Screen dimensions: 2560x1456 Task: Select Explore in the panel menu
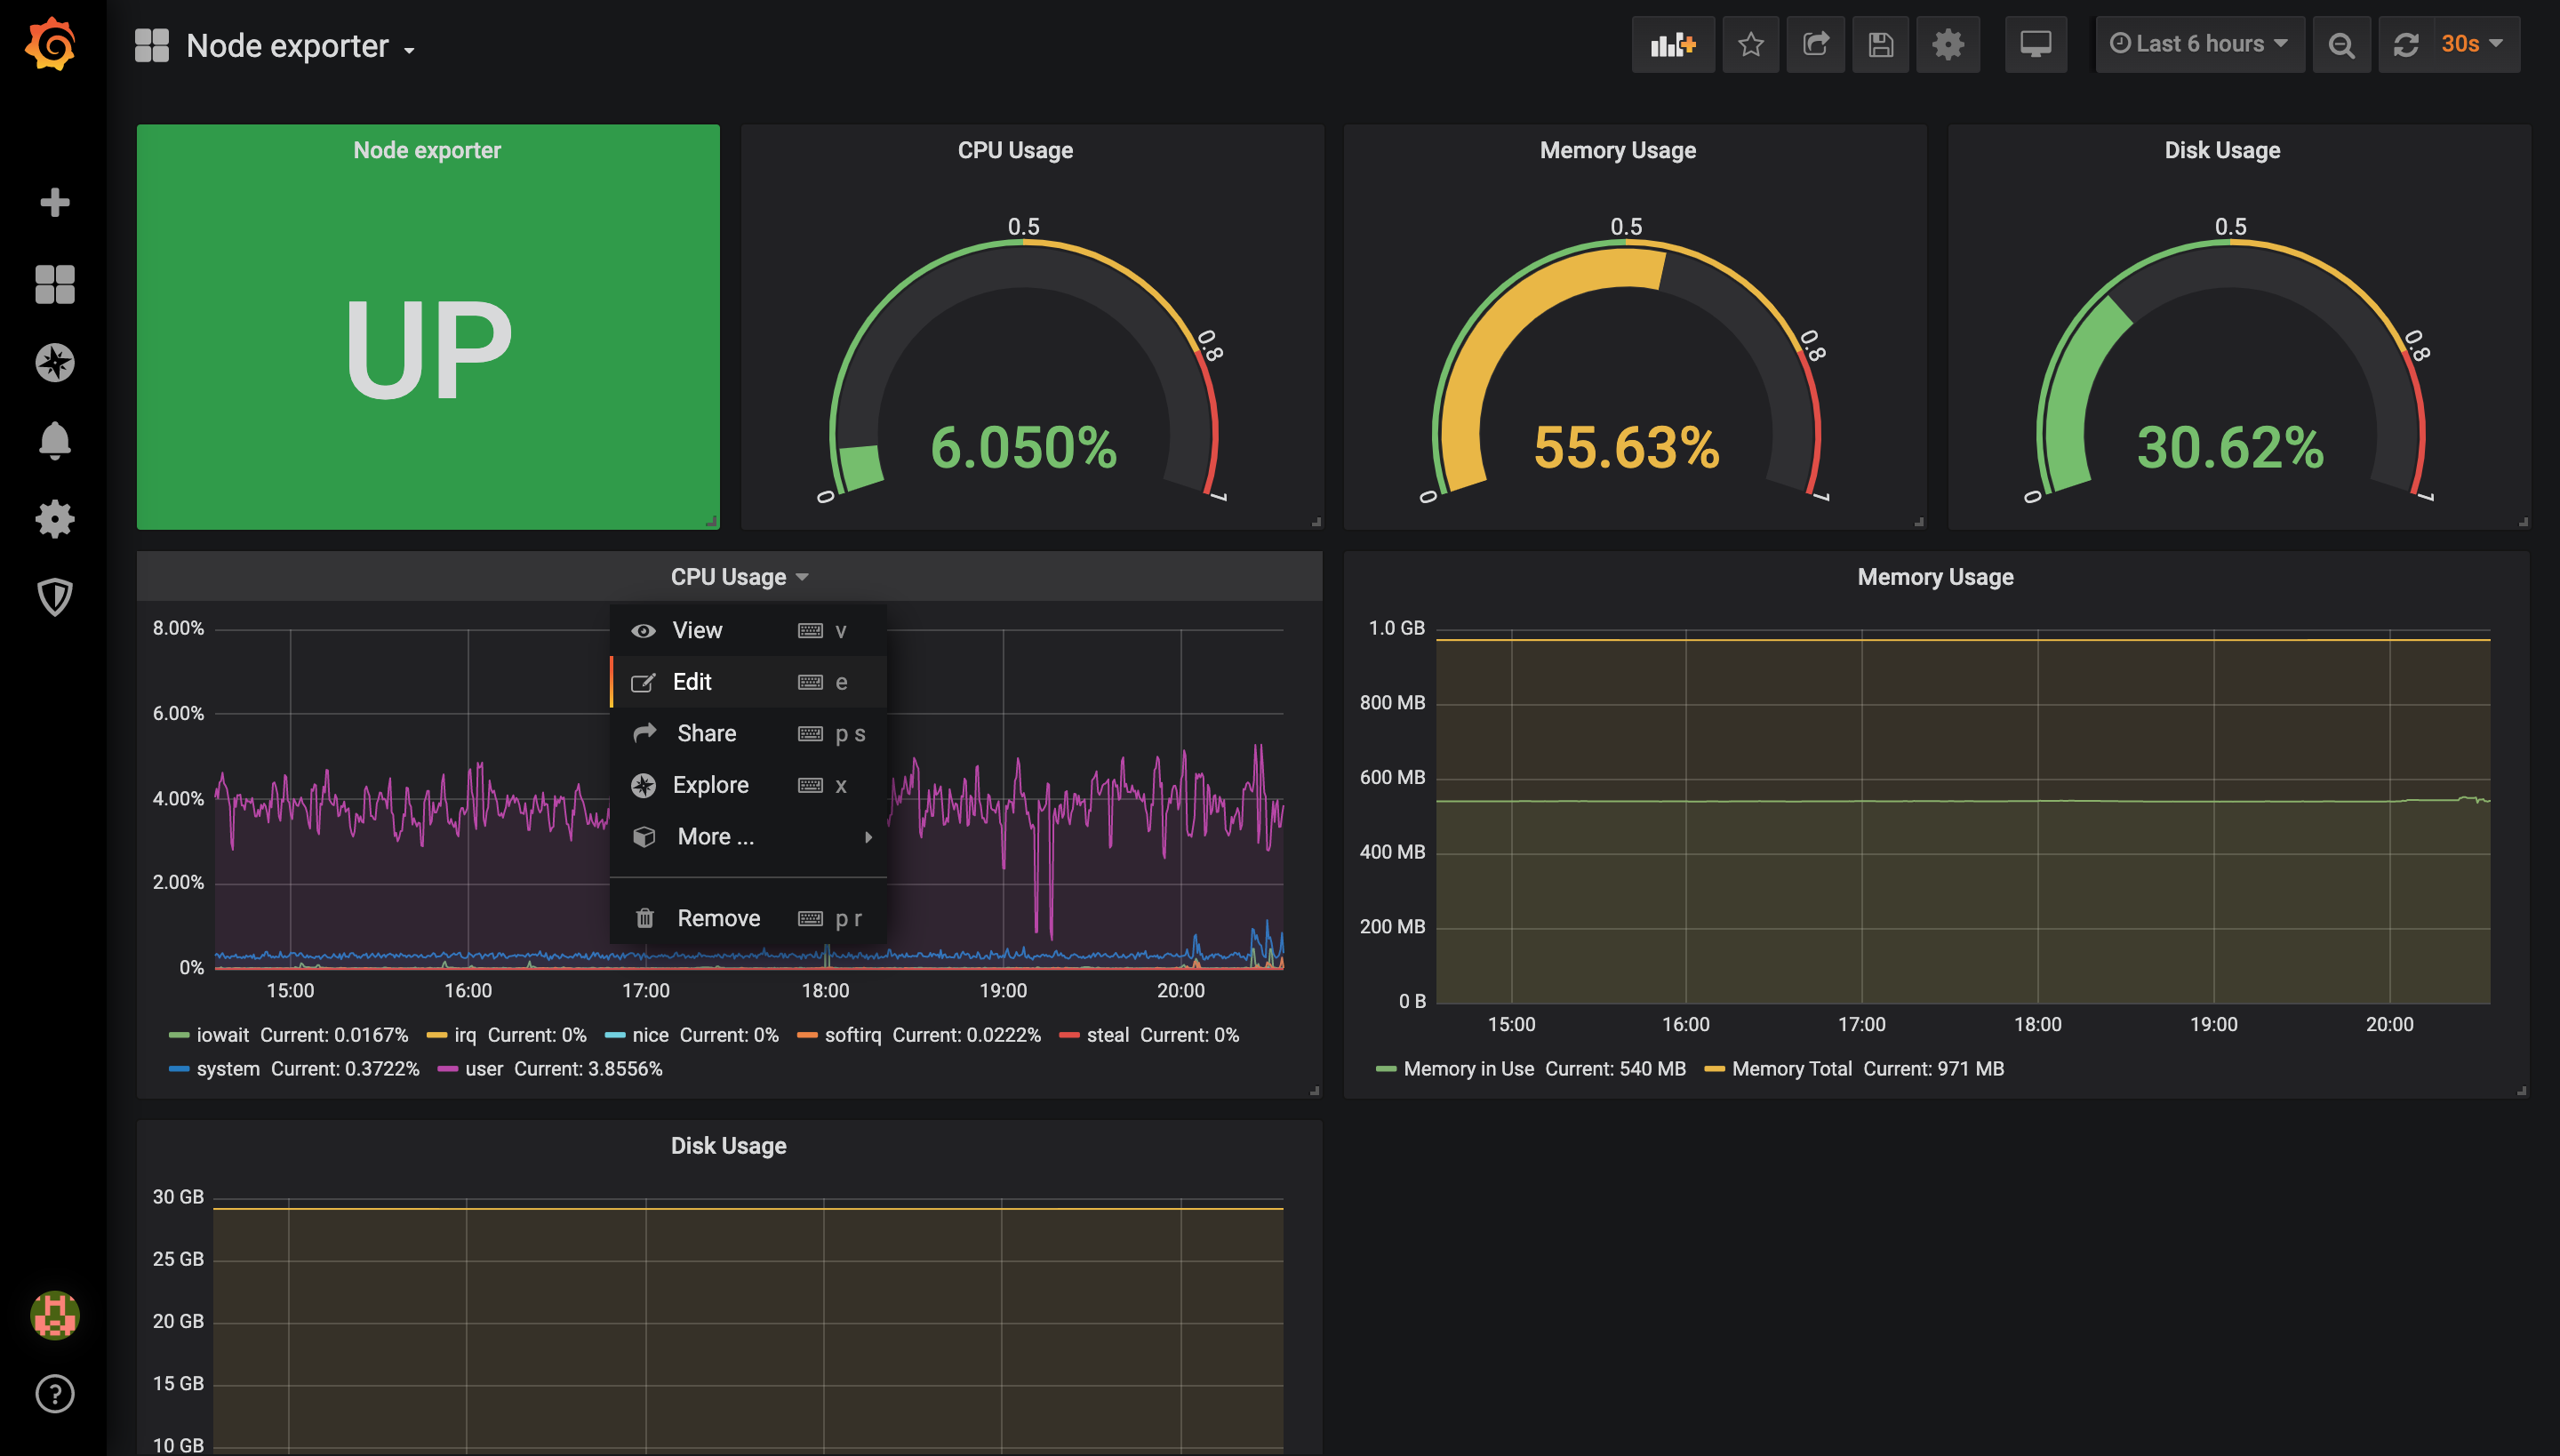[x=748, y=785]
